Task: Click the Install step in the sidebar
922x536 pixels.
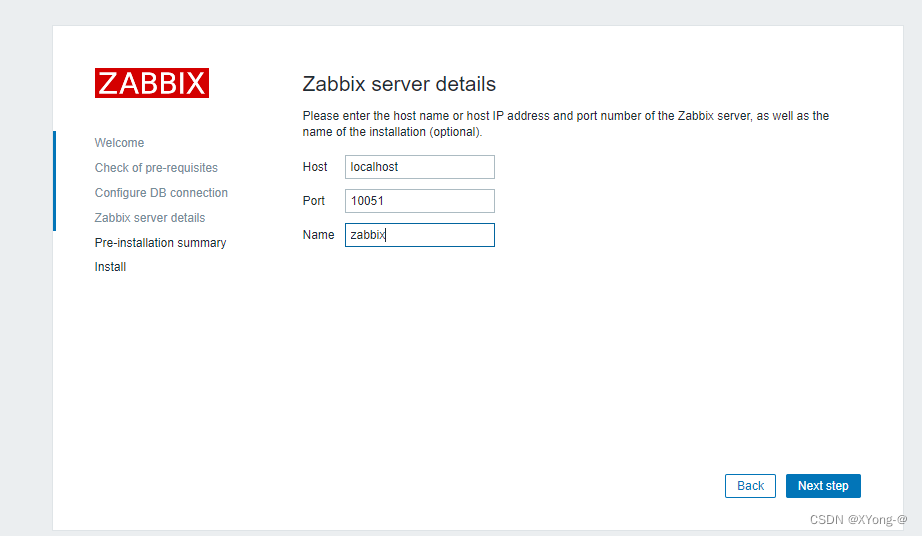Action: [111, 267]
